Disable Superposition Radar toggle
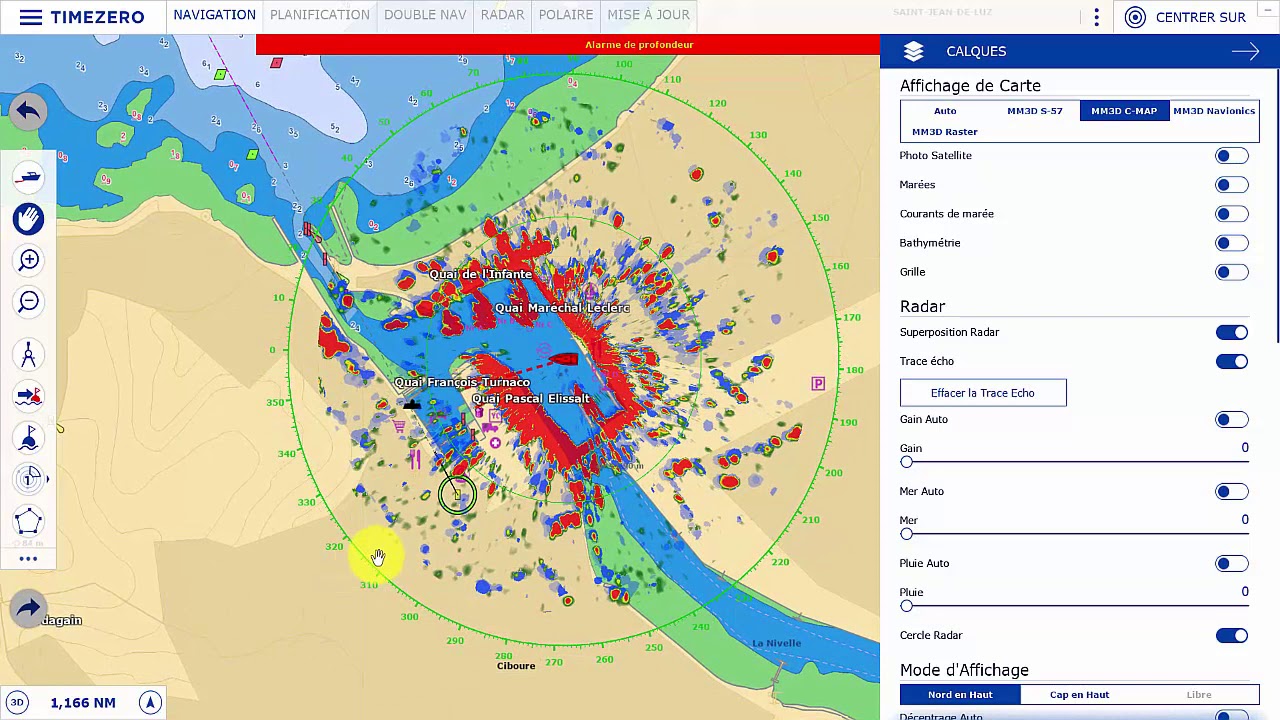This screenshot has width=1280, height=720. (1231, 332)
